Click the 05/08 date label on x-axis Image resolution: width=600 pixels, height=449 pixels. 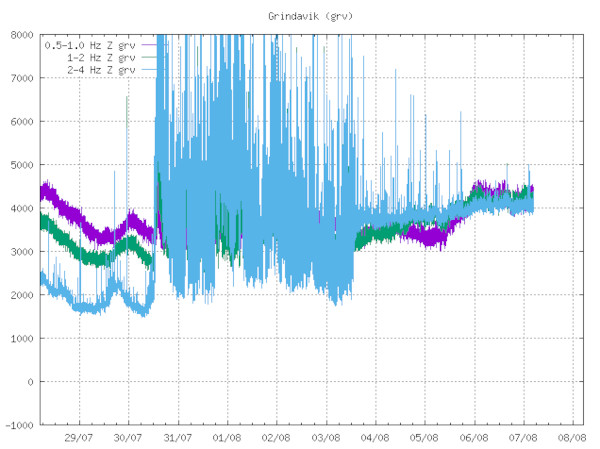(424, 437)
